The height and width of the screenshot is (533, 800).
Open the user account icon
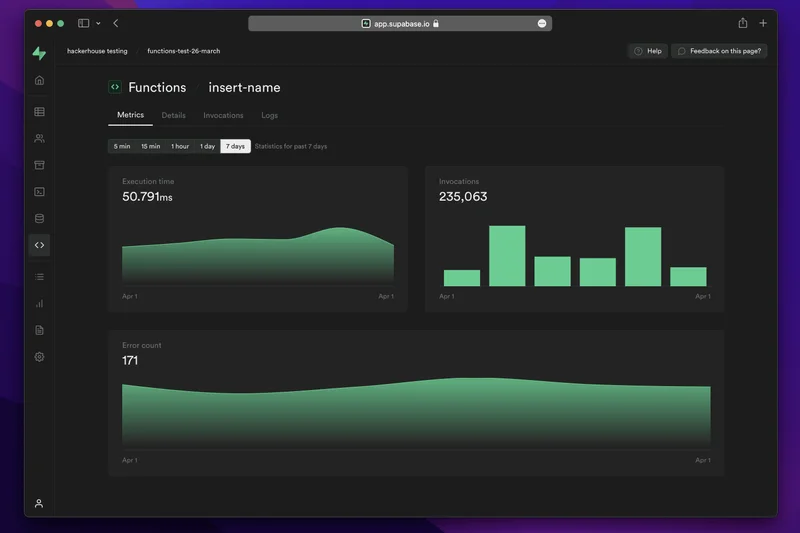point(39,503)
